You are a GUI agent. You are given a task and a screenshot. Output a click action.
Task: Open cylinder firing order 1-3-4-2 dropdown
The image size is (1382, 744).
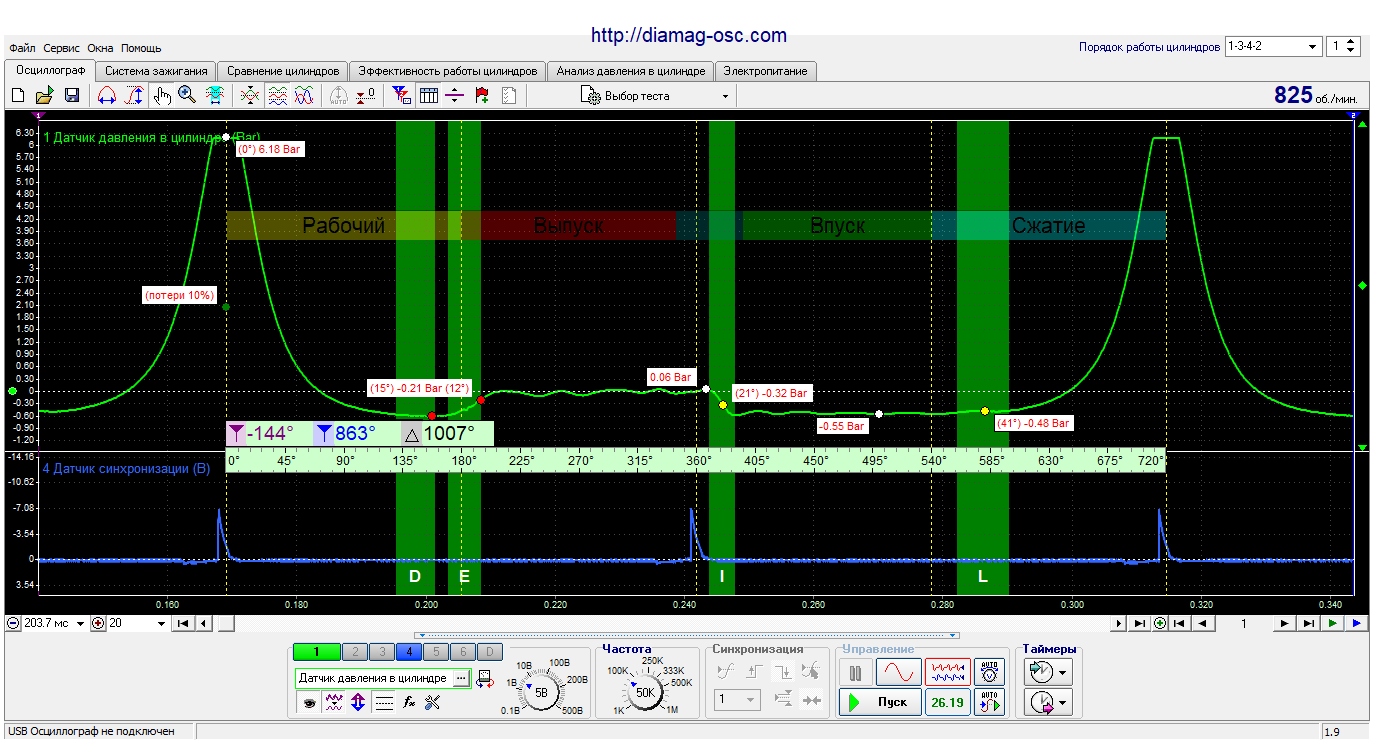tap(1273, 47)
